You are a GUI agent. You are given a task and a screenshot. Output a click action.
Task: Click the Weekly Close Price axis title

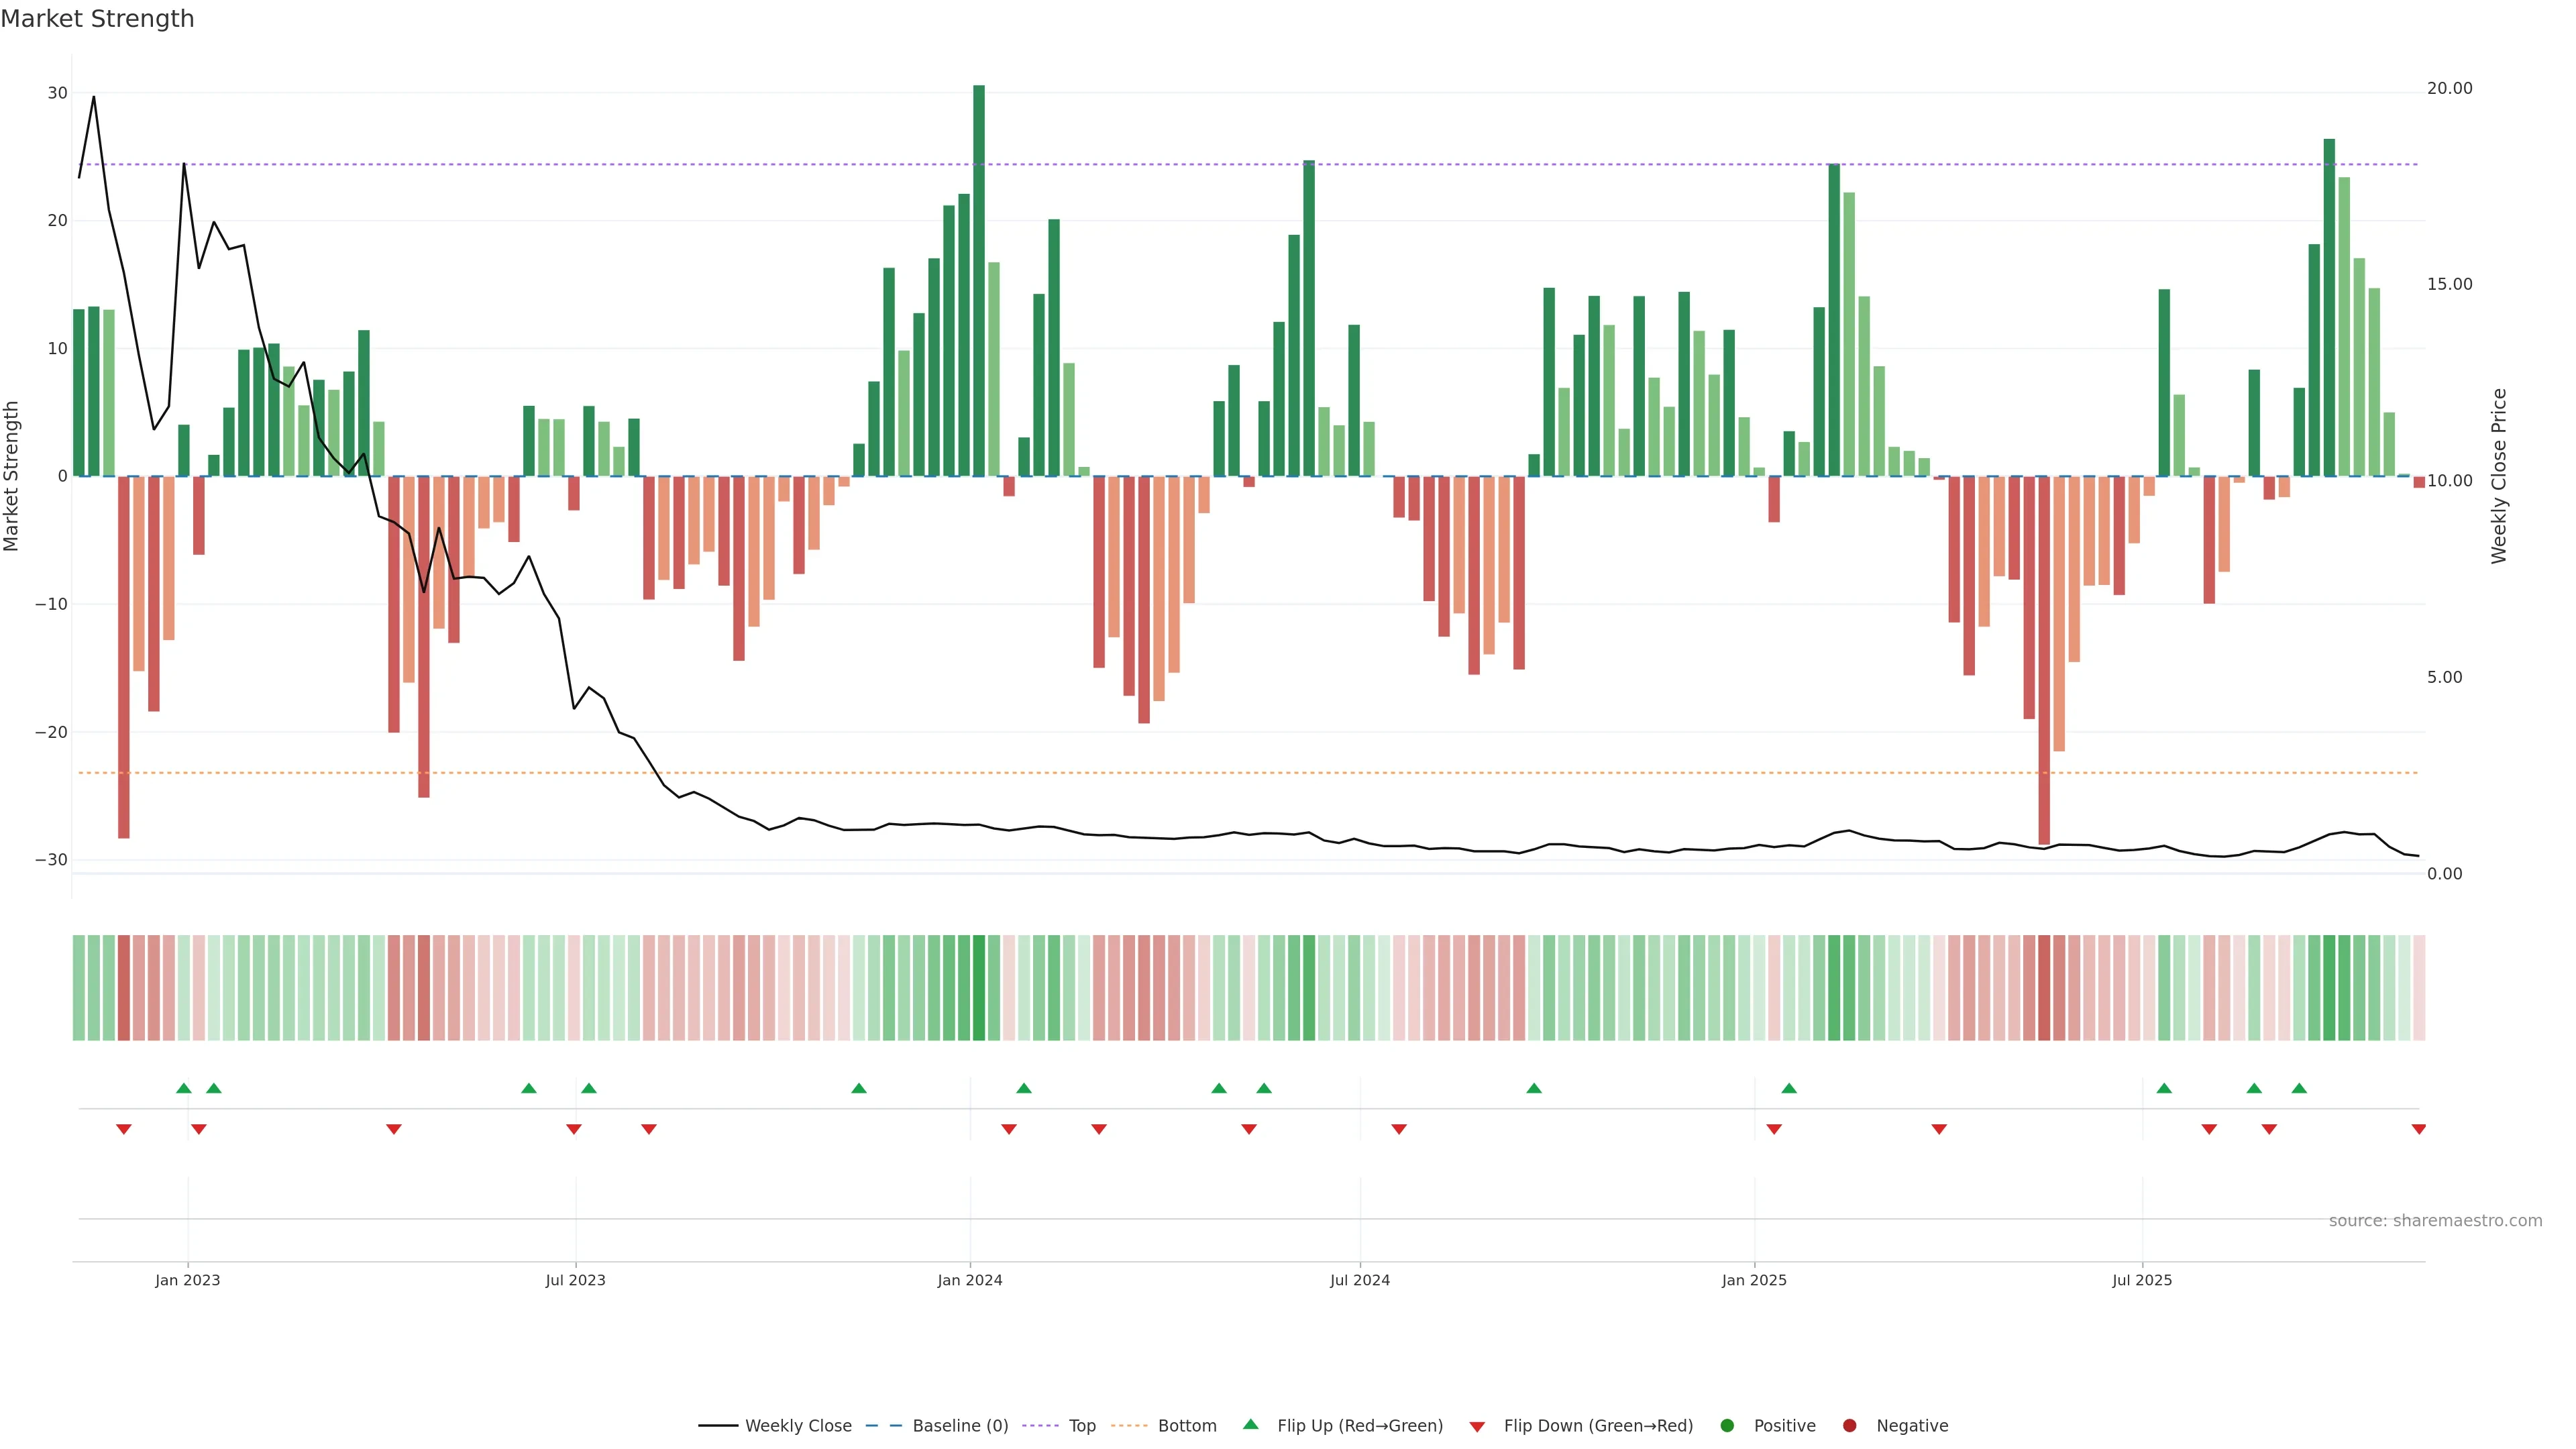[x=2499, y=476]
